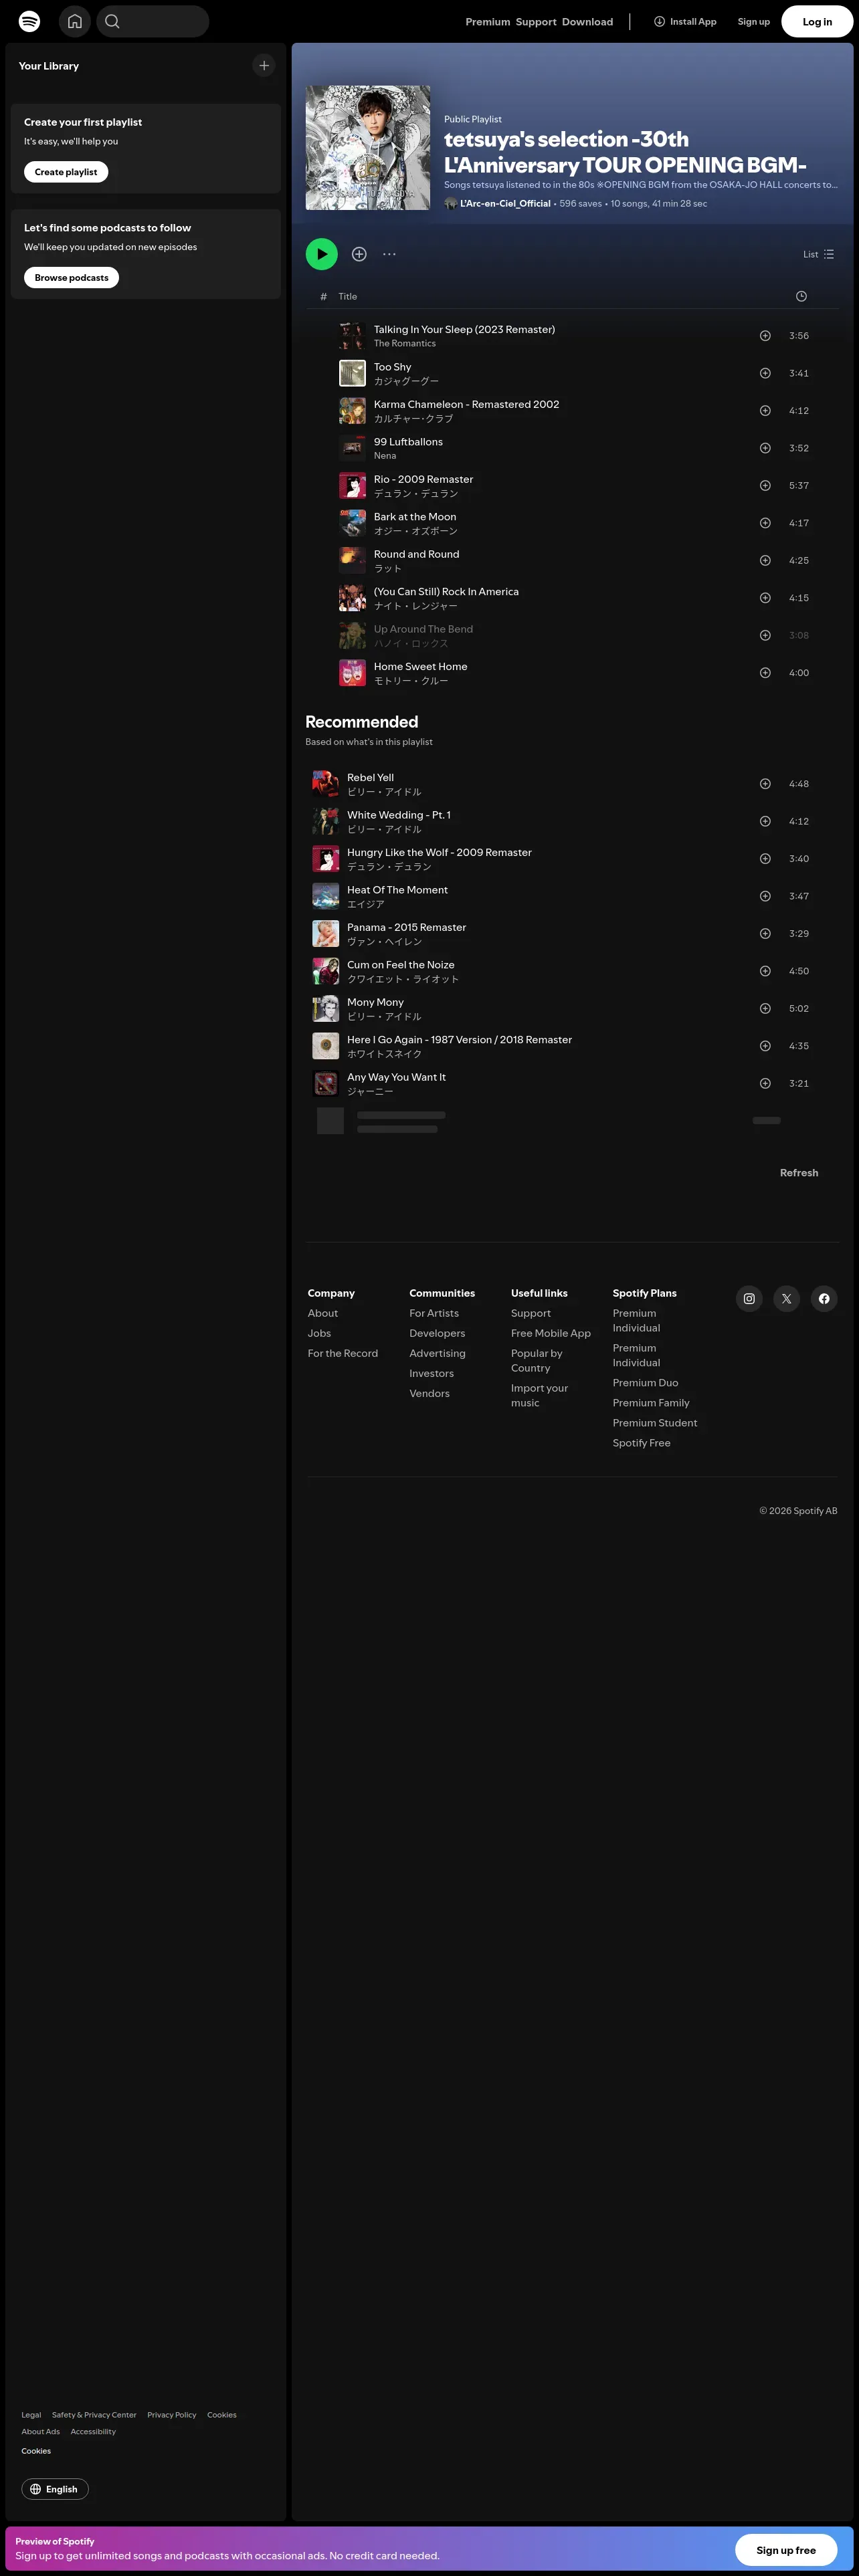This screenshot has width=859, height=2576.
Task: Open the English language selector
Action: [x=55, y=2489]
